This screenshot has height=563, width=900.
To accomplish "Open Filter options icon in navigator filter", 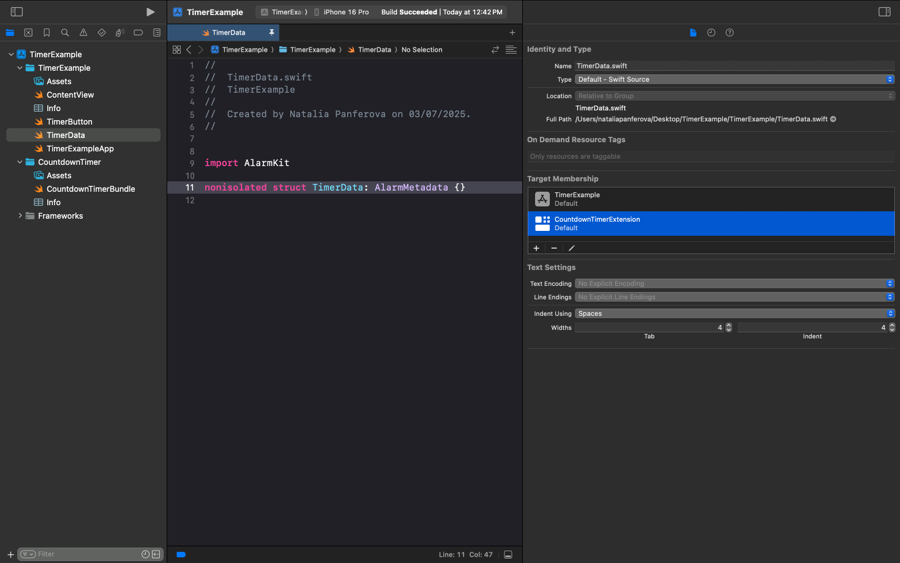I will (x=28, y=554).
